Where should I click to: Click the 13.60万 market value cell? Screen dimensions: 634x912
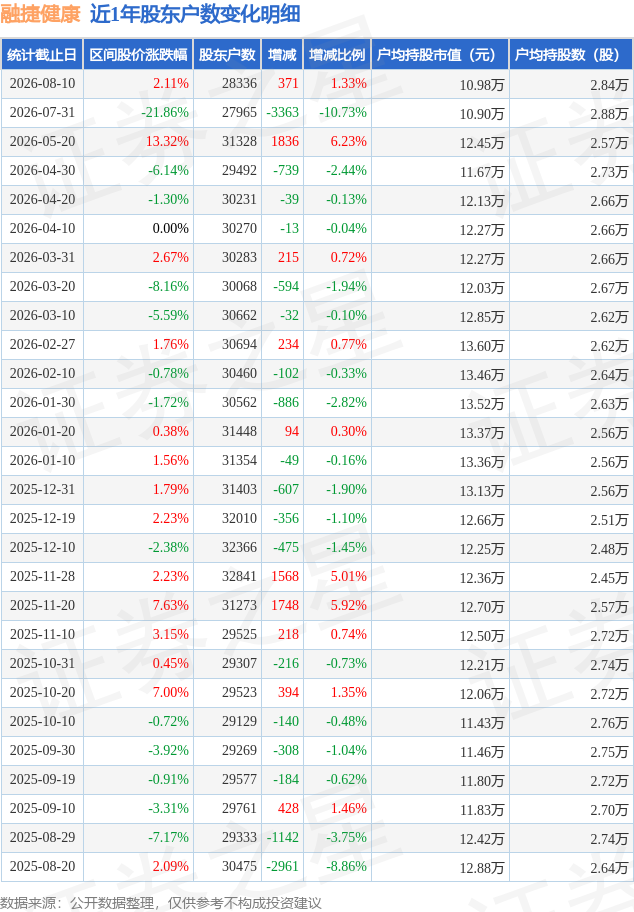482,345
